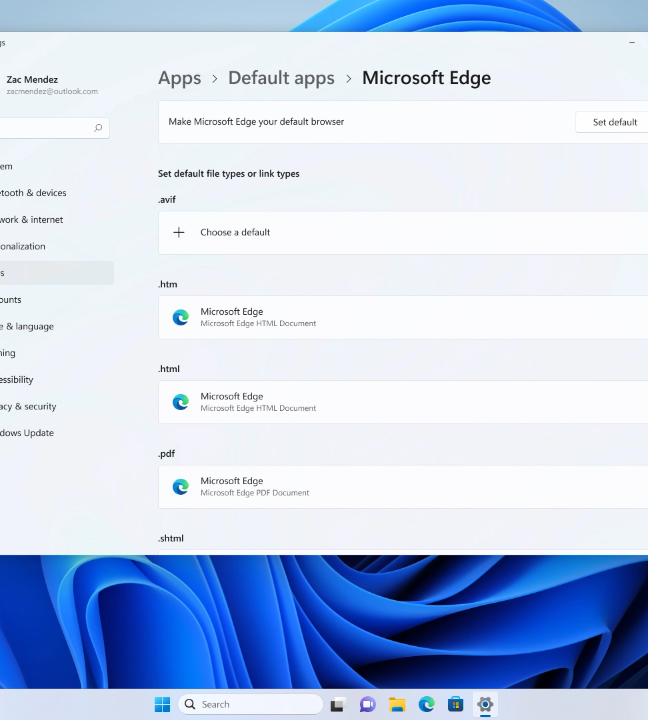648x720 pixels.
Task: Click the Edge icon in the .html row
Action: (180, 402)
